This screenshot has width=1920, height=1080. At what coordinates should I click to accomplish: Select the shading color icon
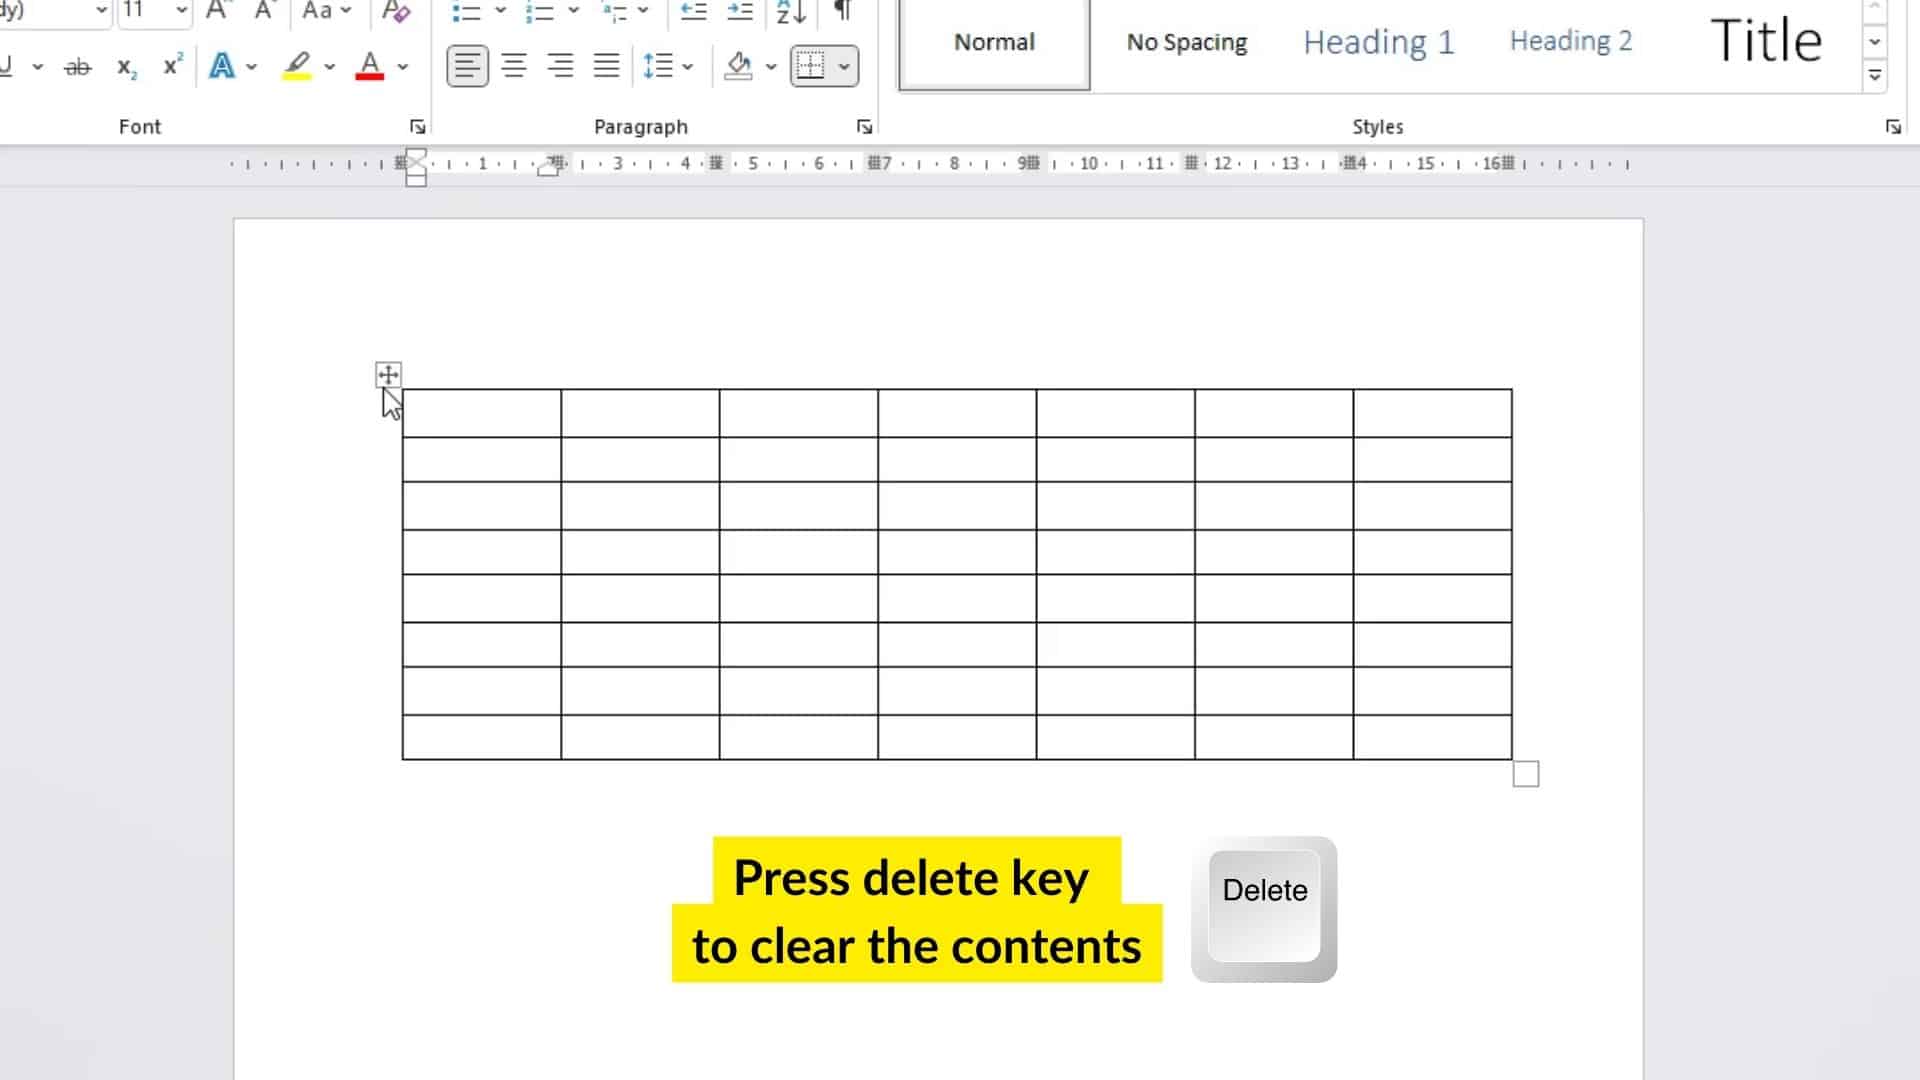pos(736,66)
